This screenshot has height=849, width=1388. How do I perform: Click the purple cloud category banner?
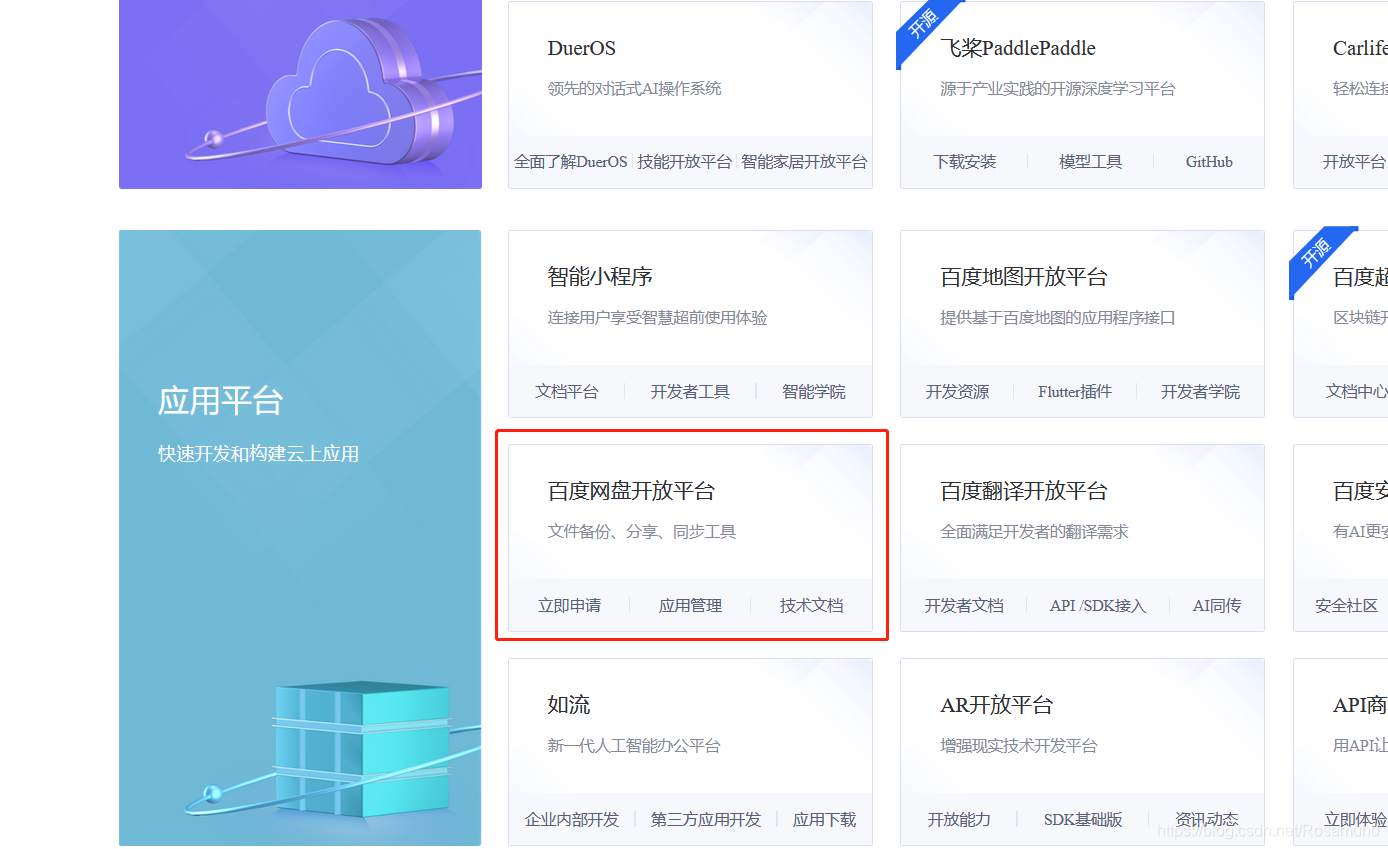pos(300,94)
